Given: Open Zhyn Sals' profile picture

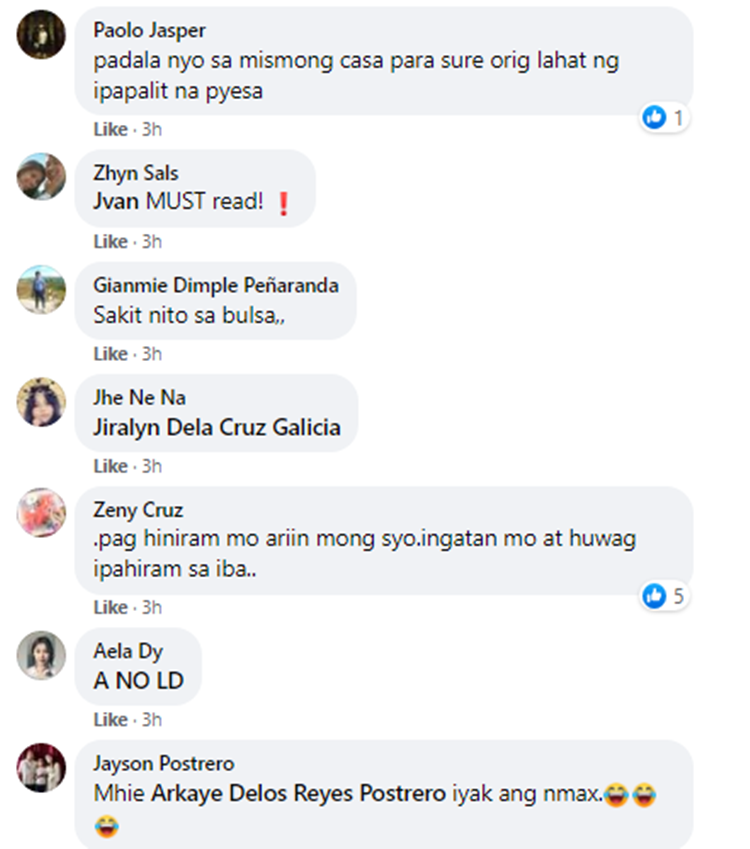Looking at the screenshot, I should [41, 177].
